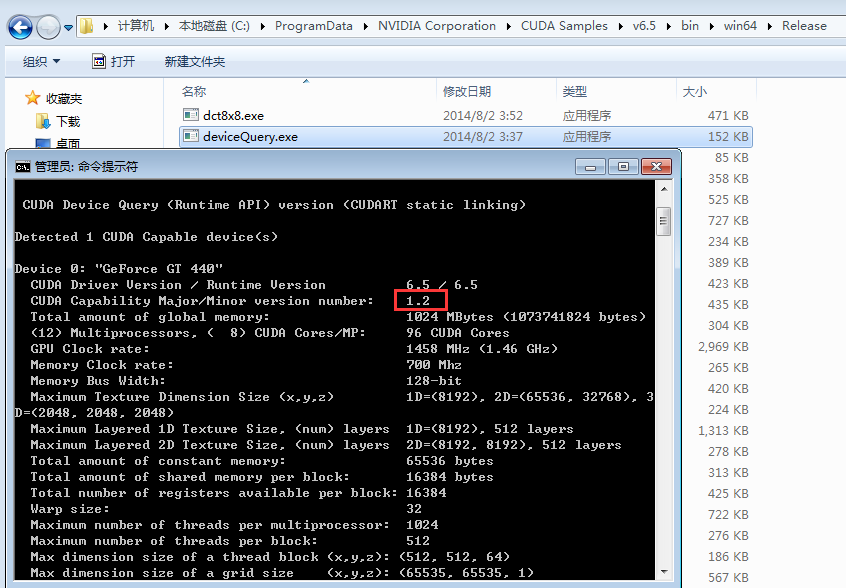The width and height of the screenshot is (846, 588).
Task: Click the dct8x8.exe application icon
Action: 191,115
